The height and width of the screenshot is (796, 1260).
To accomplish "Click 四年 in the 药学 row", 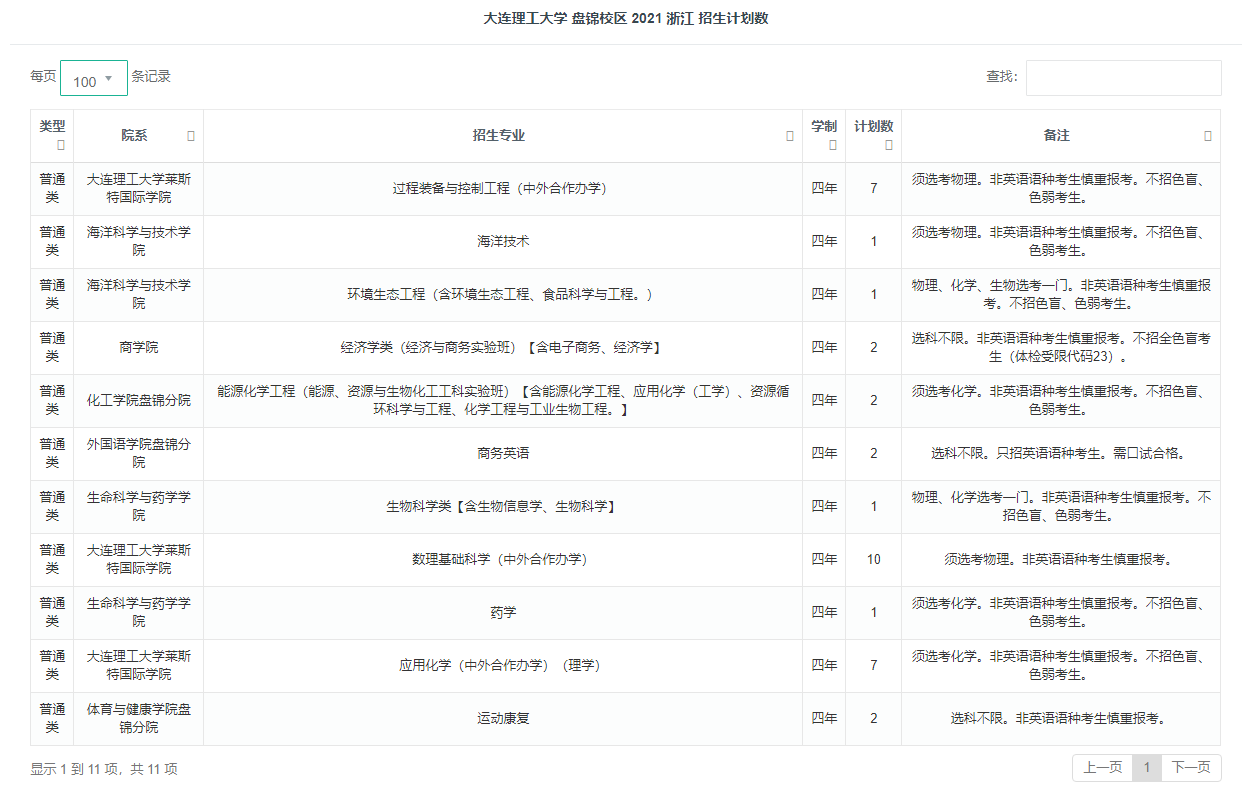I will point(824,612).
